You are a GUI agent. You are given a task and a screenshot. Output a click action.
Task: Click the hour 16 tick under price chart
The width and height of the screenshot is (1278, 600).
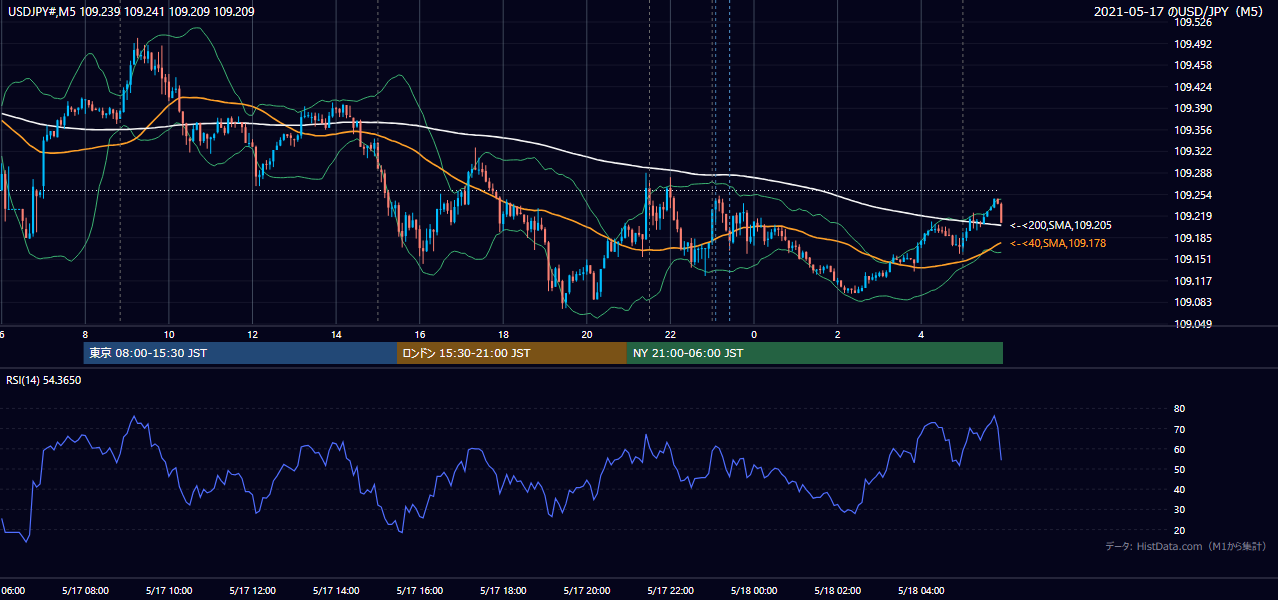pos(419,334)
